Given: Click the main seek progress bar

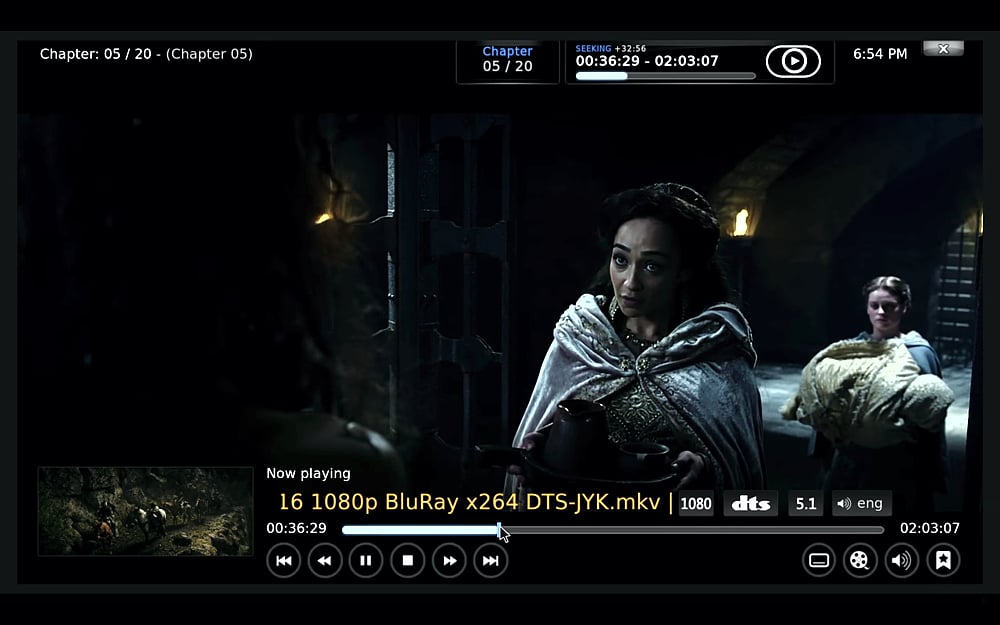Looking at the screenshot, I should [612, 529].
